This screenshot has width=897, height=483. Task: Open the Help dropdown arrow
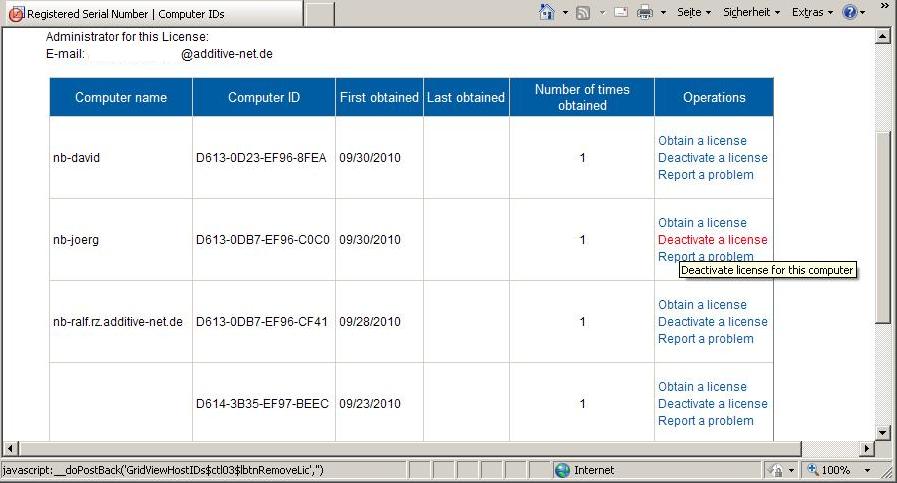[x=863, y=13]
